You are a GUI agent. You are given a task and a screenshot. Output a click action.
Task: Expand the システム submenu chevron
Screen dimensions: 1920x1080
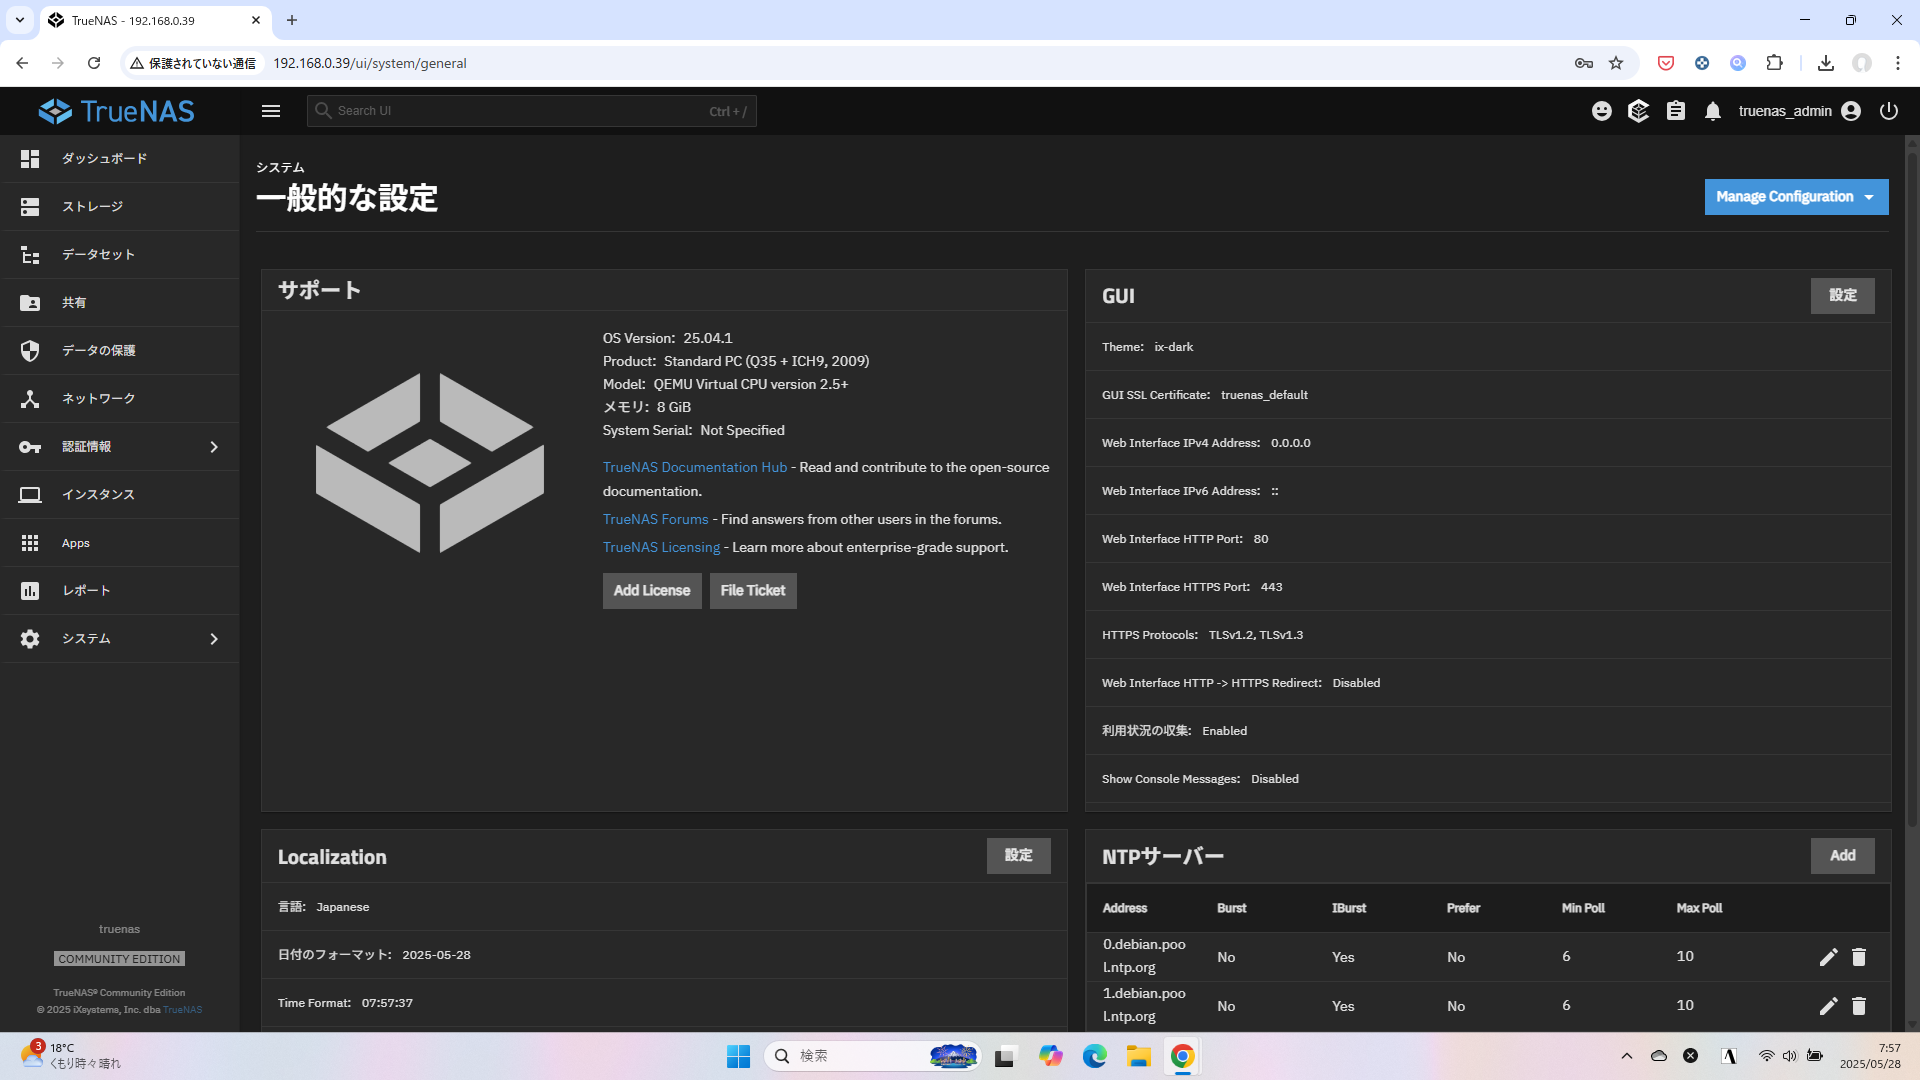[214, 639]
